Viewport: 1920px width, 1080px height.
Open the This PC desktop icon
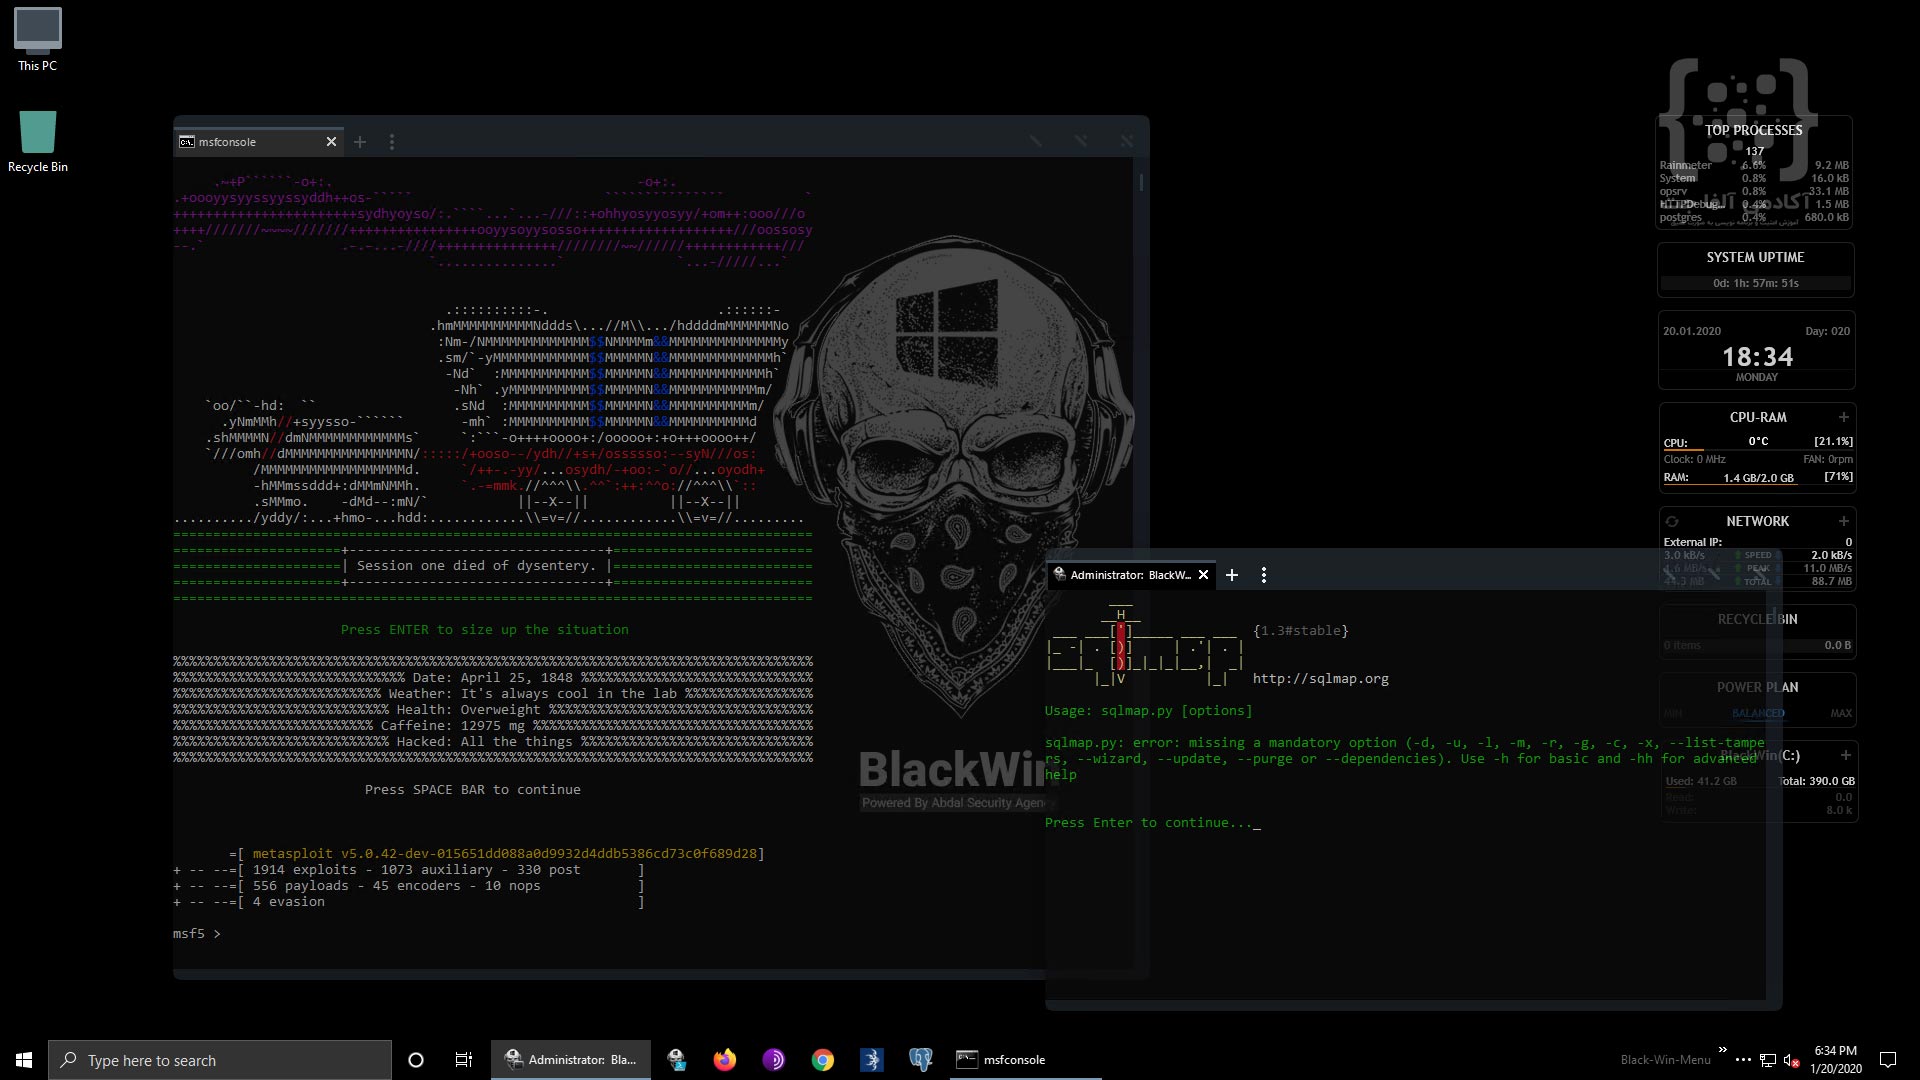point(37,40)
